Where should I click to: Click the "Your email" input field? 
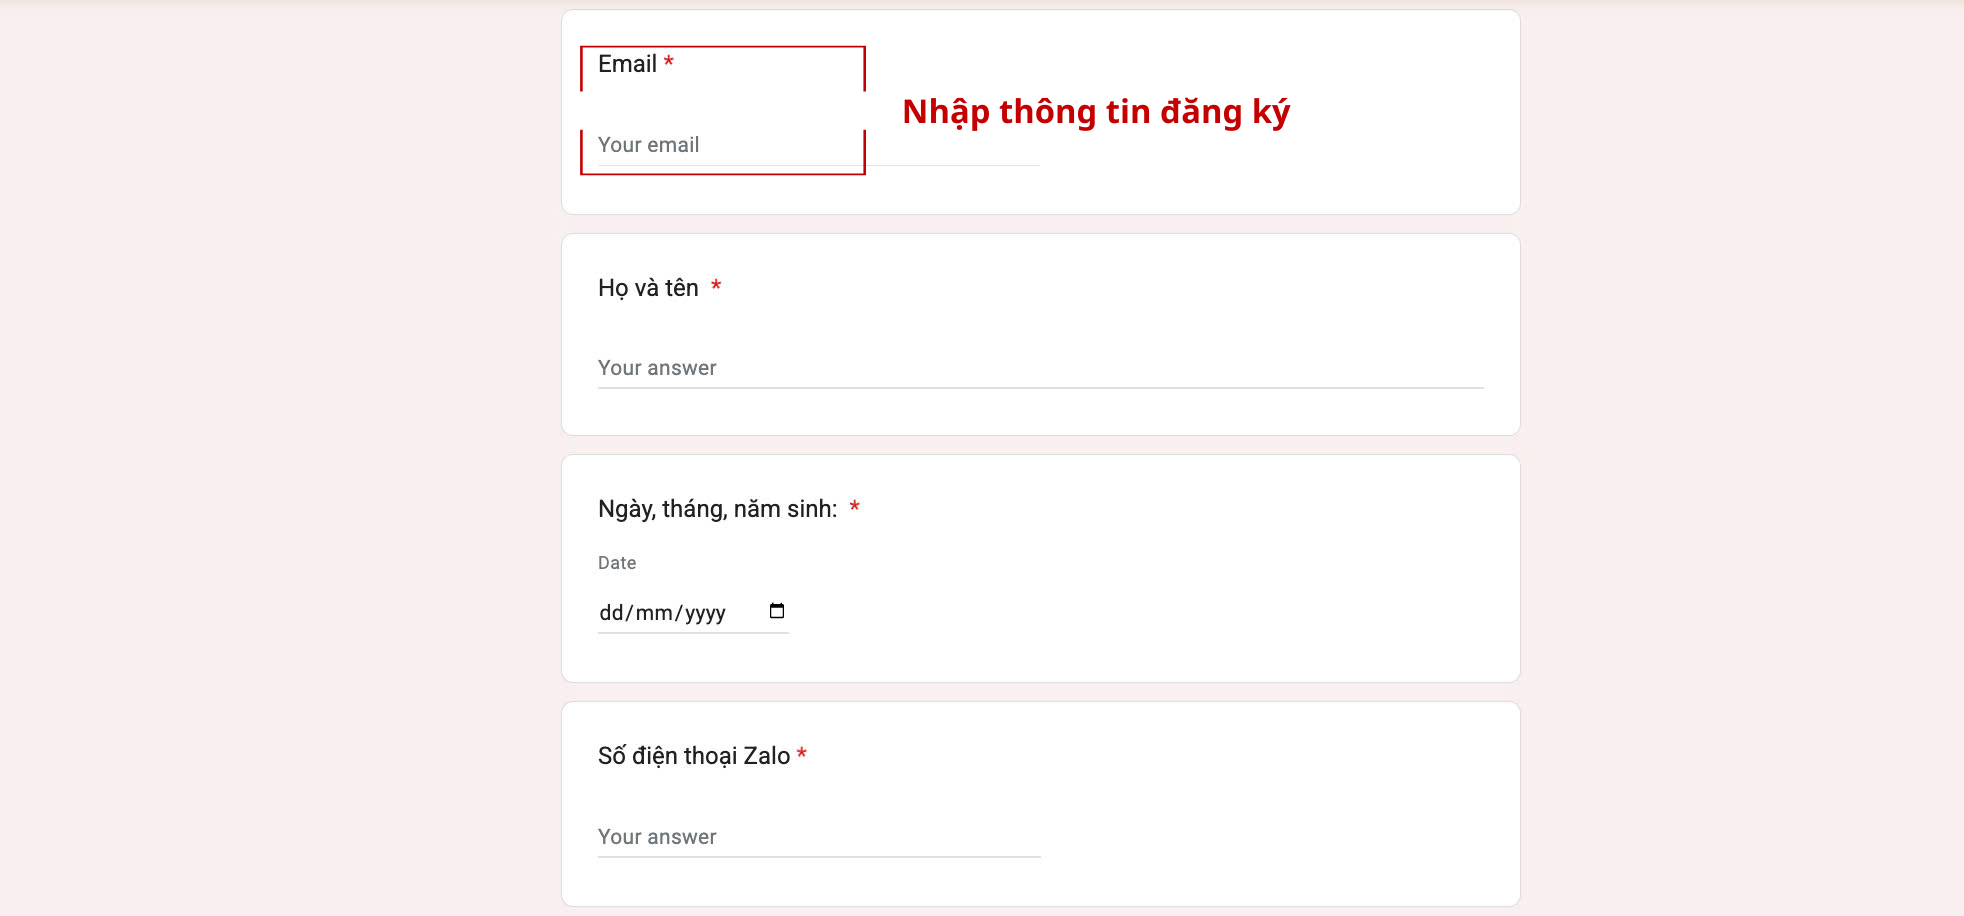click(x=818, y=146)
